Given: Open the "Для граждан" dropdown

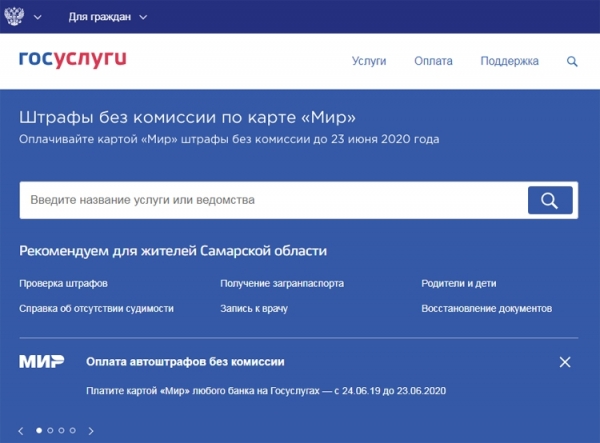Looking at the screenshot, I should (107, 18).
